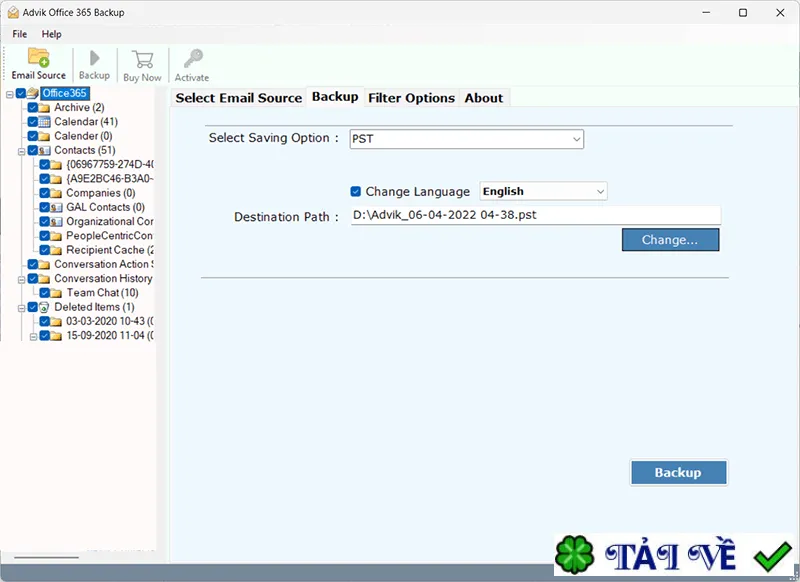Click the folder tree horizontal scrollbar
Screen dimensions: 800x582
[x=47, y=557]
